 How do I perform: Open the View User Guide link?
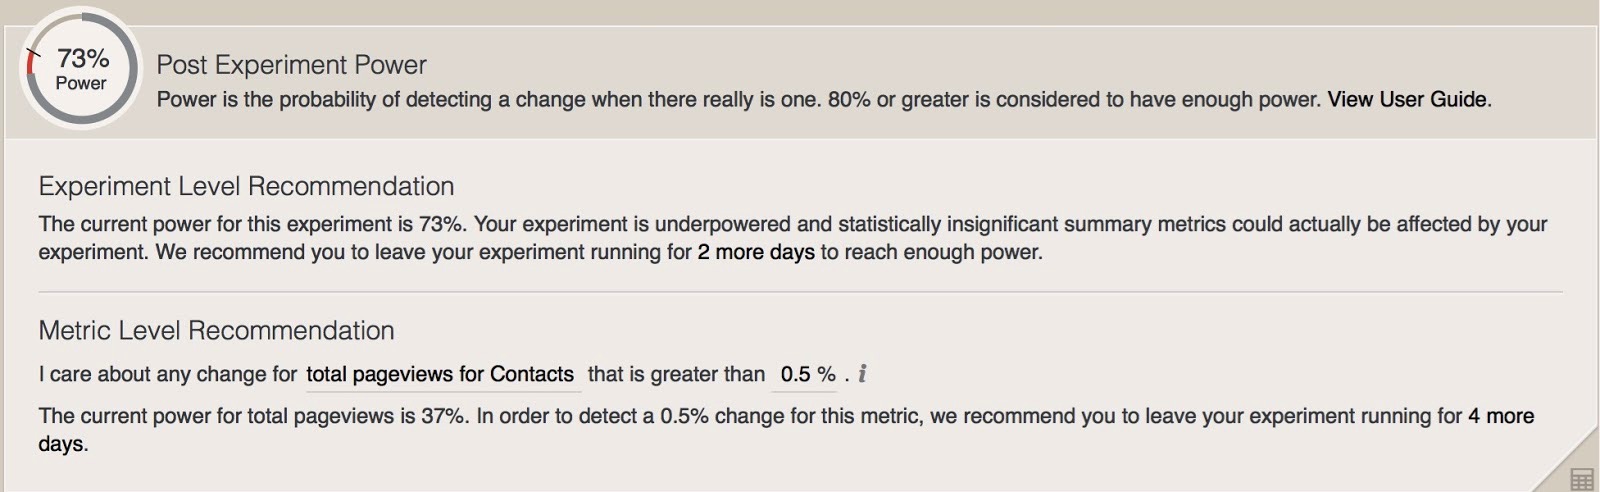click(1407, 99)
